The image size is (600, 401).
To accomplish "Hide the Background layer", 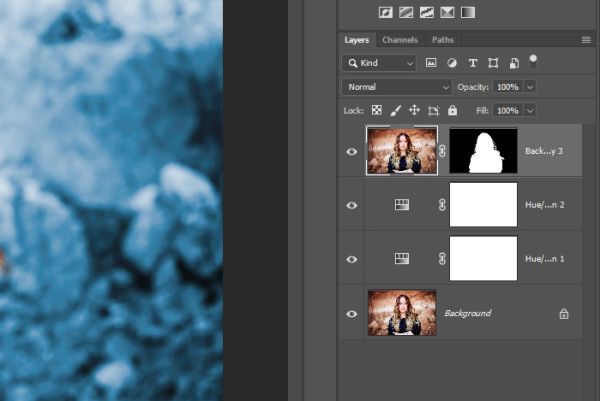I will click(x=352, y=314).
